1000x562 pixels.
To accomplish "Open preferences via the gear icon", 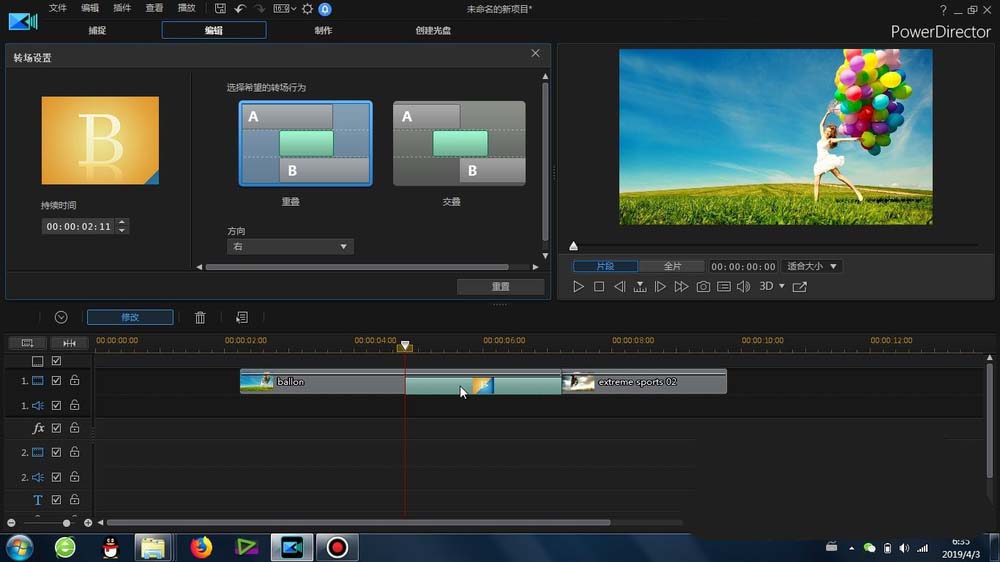I will [x=307, y=8].
